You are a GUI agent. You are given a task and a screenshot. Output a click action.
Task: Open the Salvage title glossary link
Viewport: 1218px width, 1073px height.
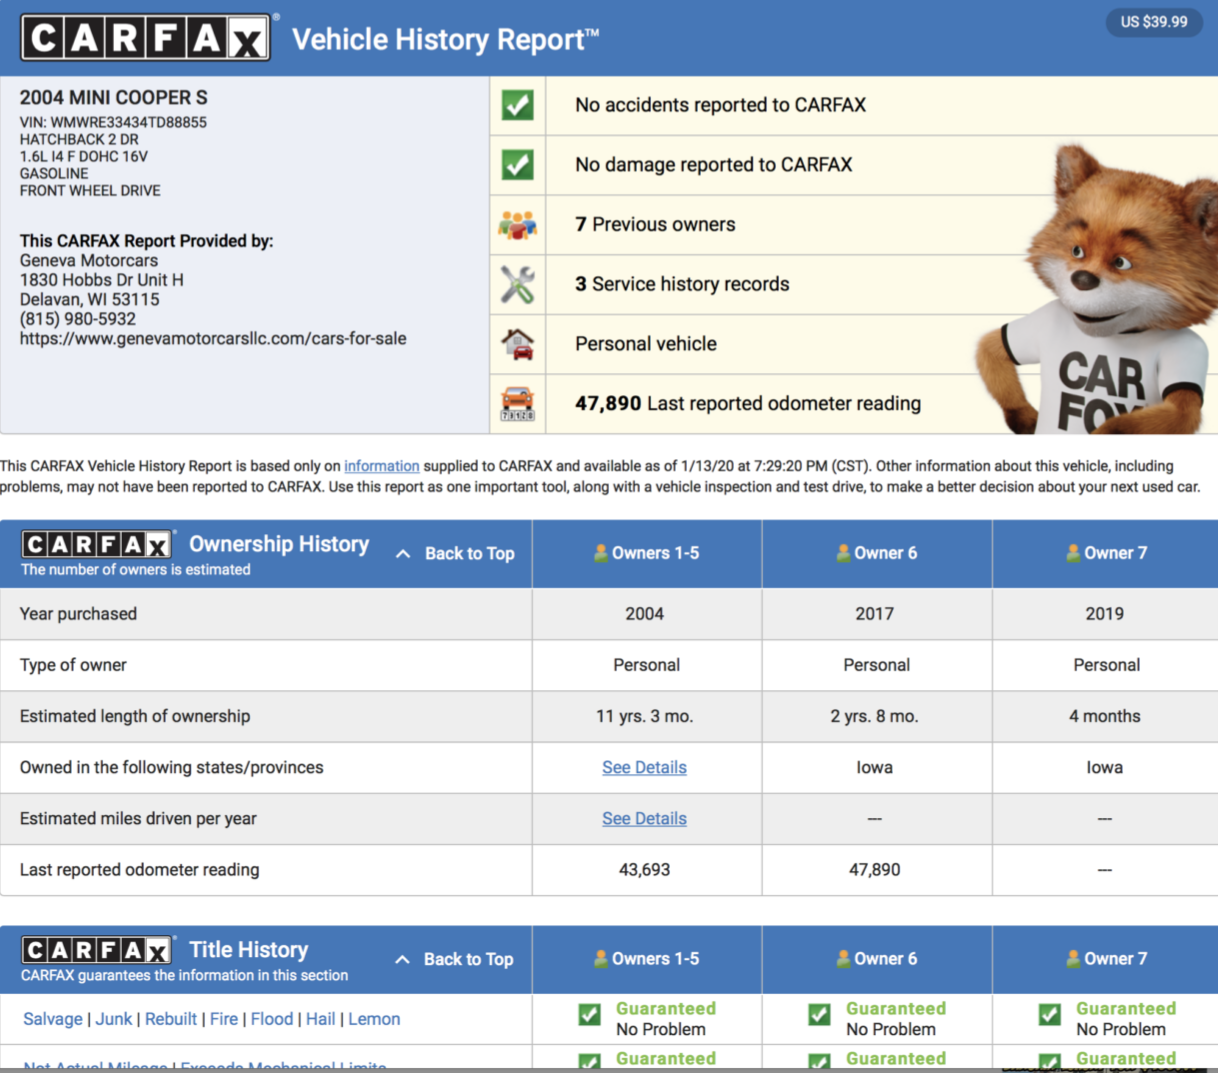point(53,1019)
